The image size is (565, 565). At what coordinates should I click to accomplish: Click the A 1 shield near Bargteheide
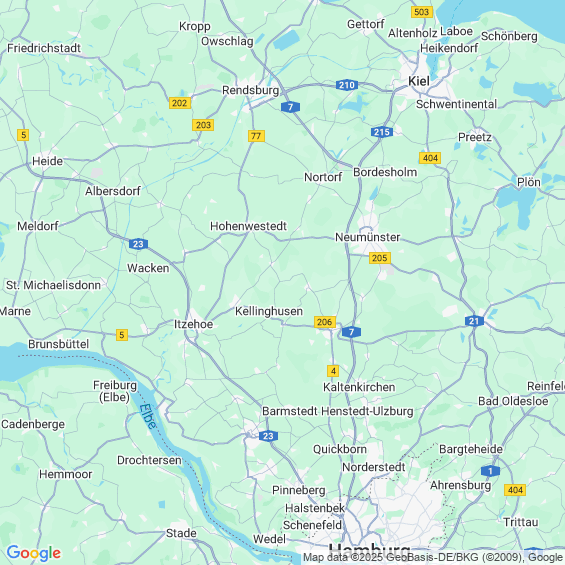pos(490,471)
